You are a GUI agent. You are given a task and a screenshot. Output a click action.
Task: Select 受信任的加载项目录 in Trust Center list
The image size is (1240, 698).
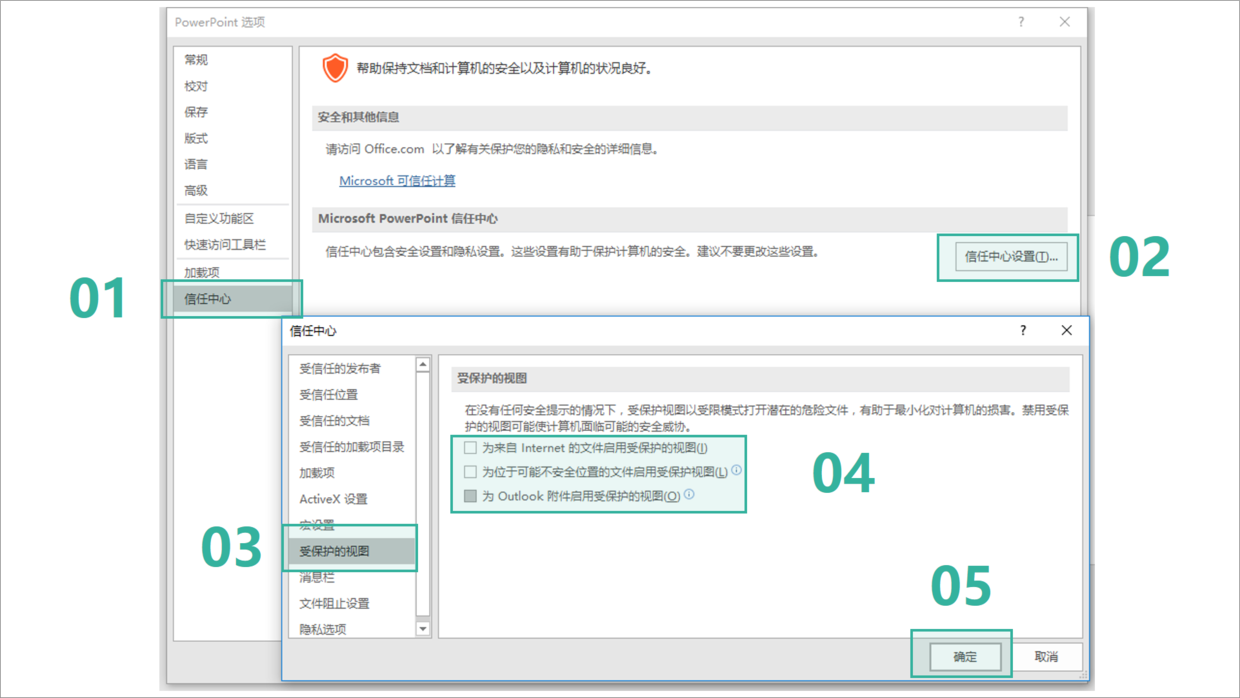[351, 446]
